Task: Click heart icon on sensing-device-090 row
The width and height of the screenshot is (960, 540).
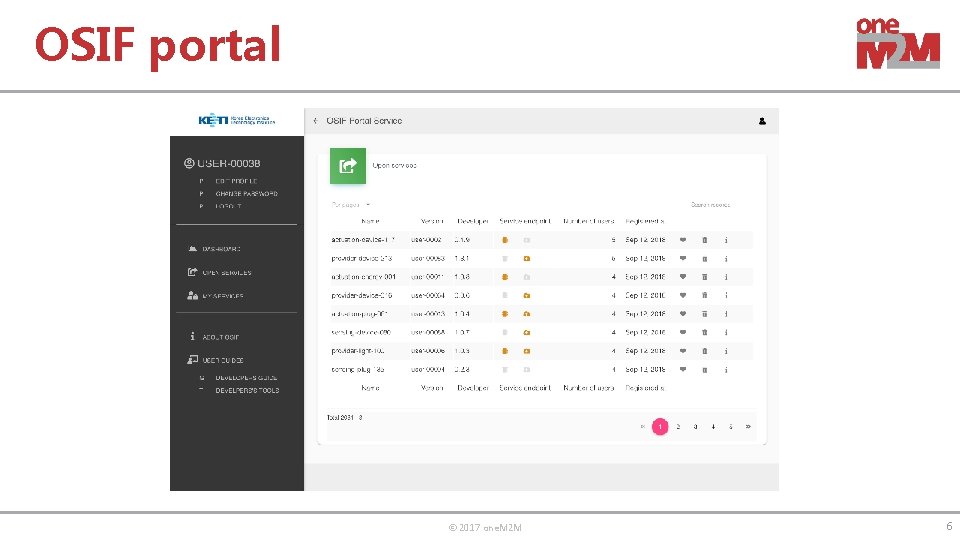Action: (x=683, y=332)
